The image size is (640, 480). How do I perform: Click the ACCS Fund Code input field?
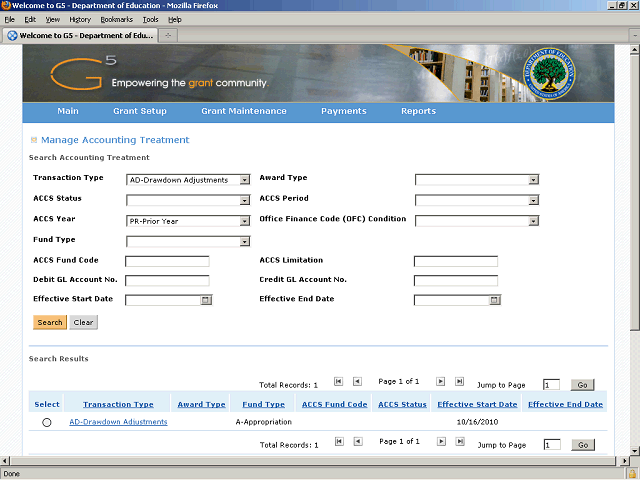[x=167, y=261]
